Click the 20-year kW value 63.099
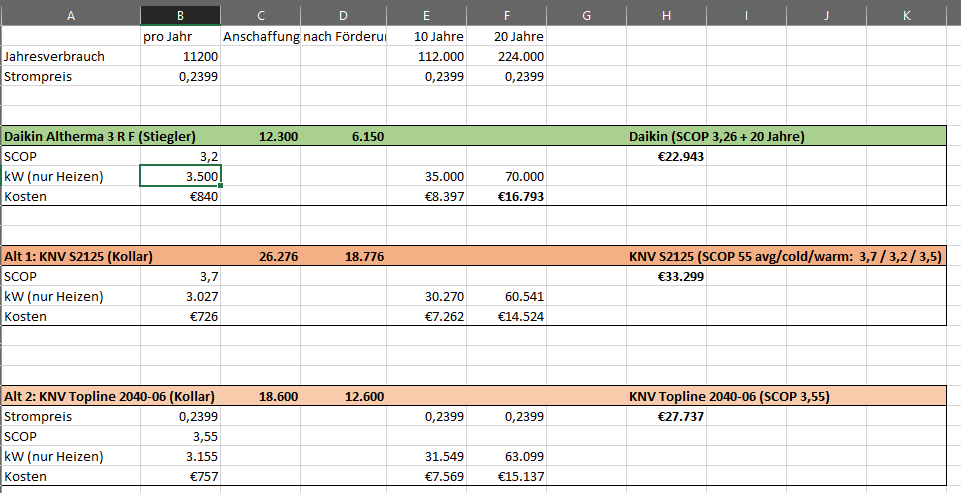961x493 pixels. pyautogui.click(x=506, y=456)
